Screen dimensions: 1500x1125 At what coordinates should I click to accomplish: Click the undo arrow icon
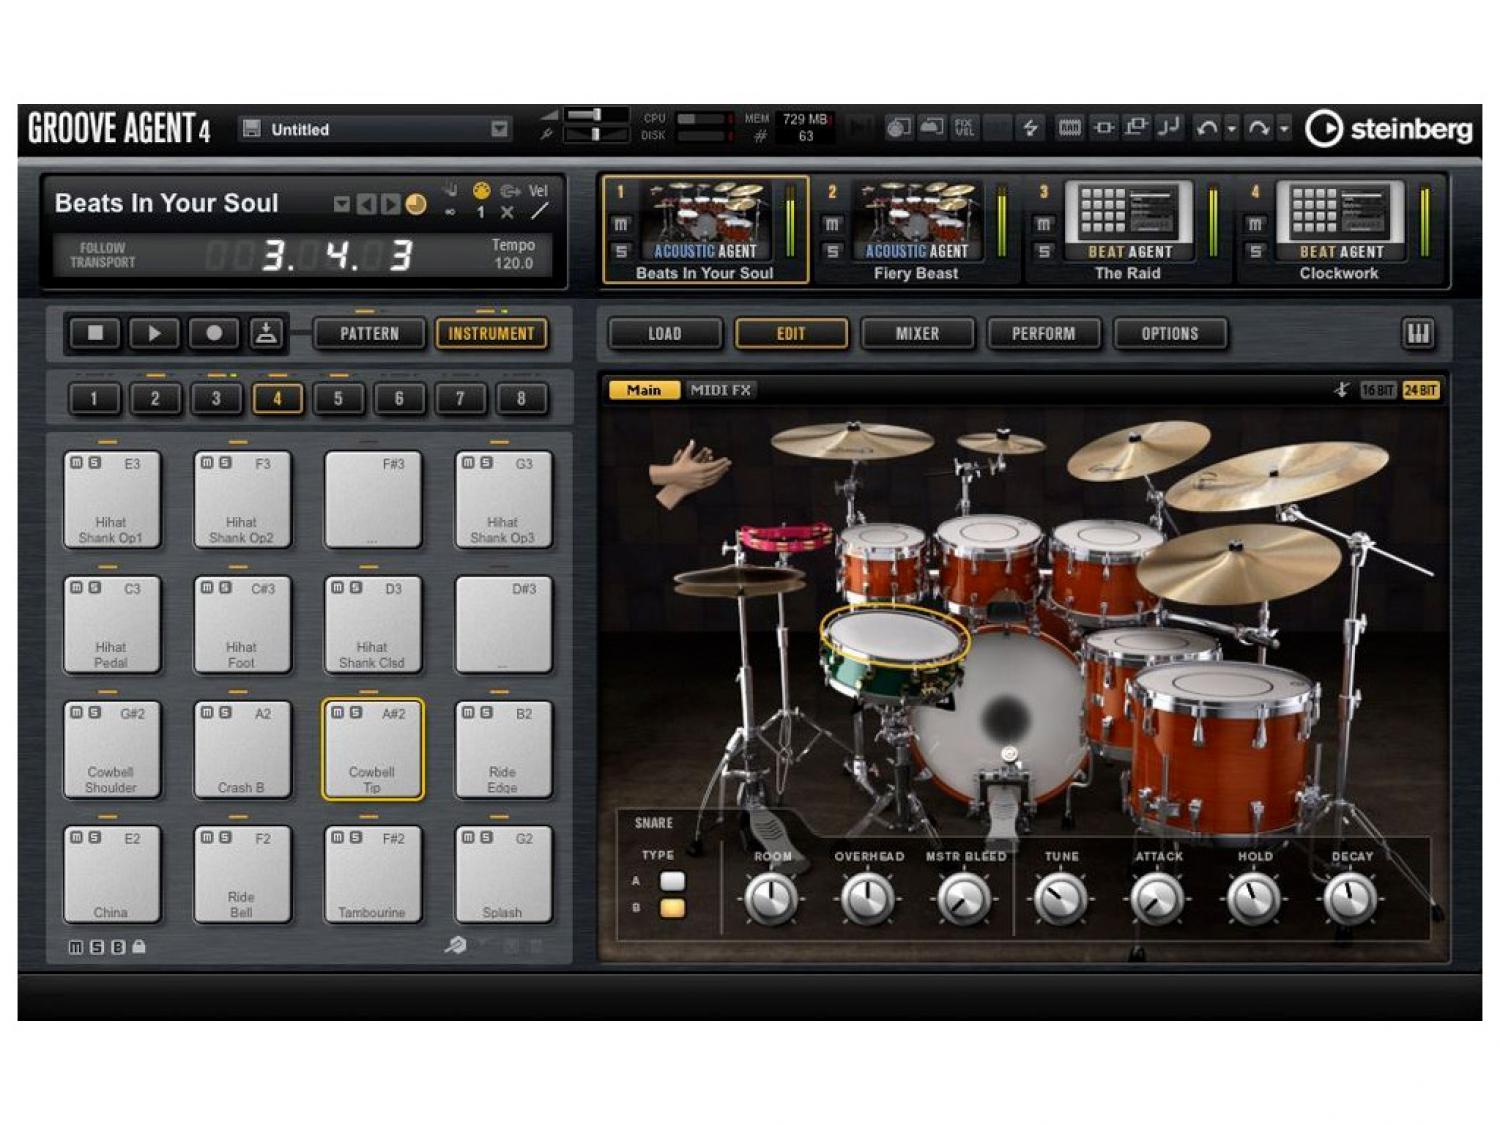1207,128
